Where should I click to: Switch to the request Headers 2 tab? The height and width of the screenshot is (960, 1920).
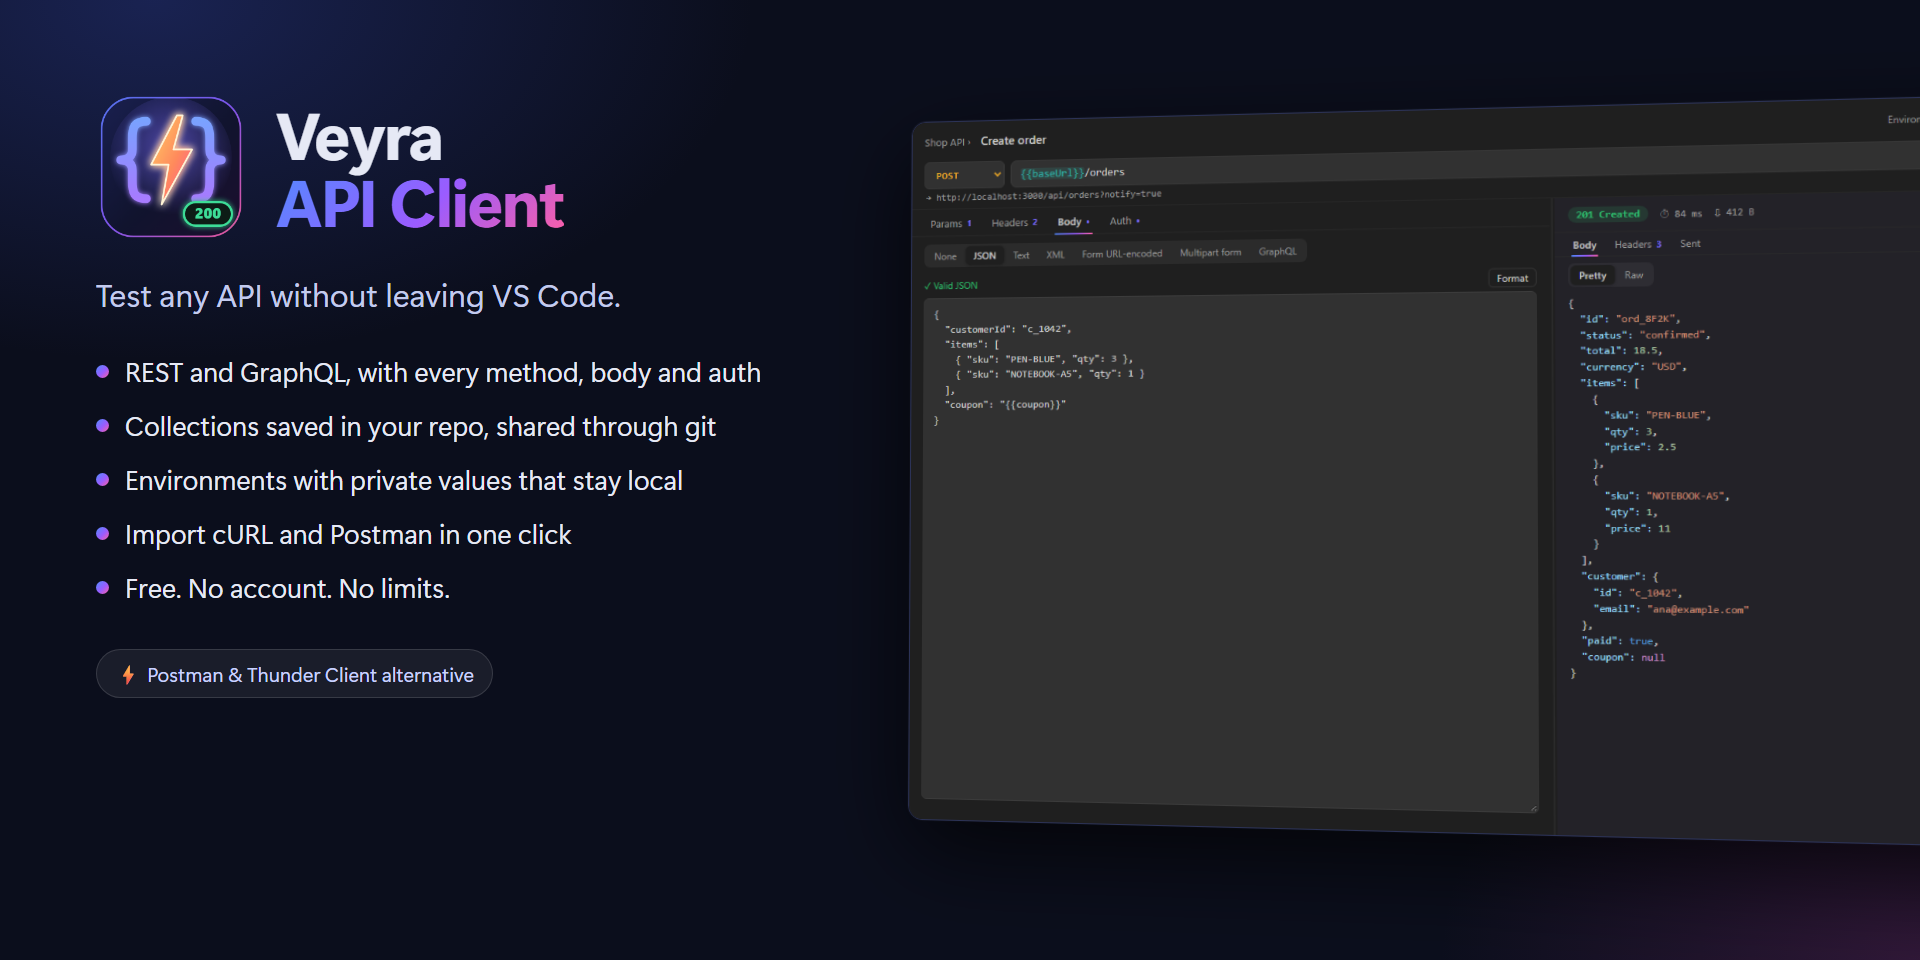(x=1014, y=223)
